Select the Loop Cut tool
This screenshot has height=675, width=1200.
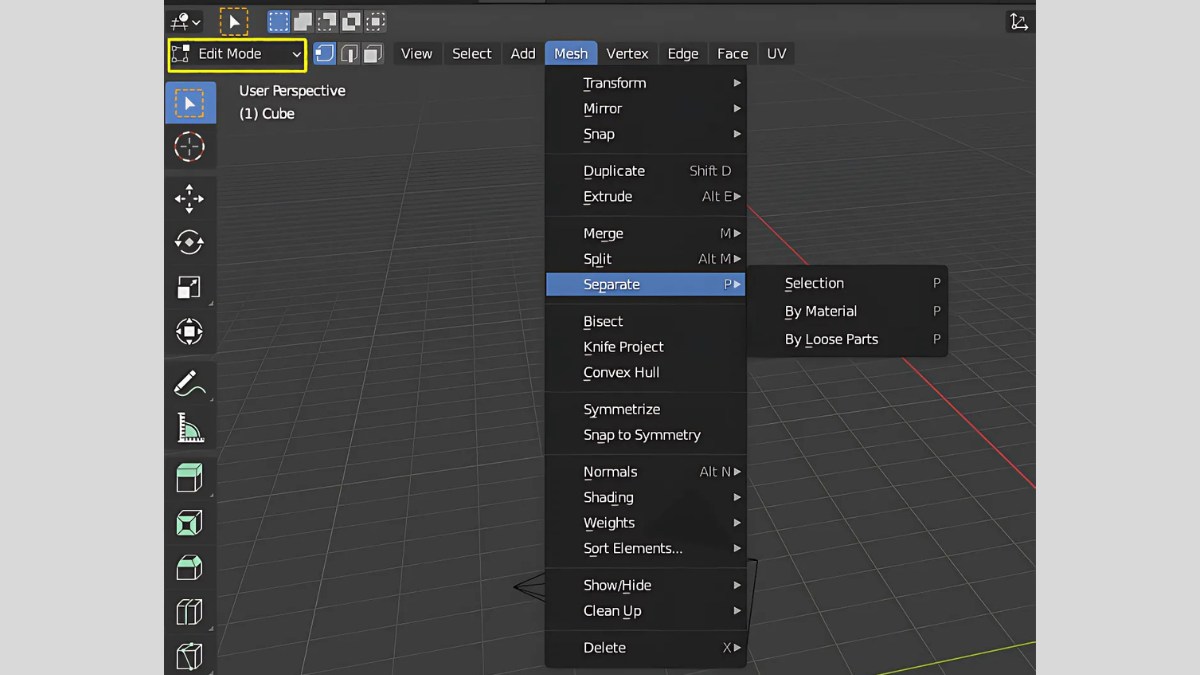click(190, 612)
